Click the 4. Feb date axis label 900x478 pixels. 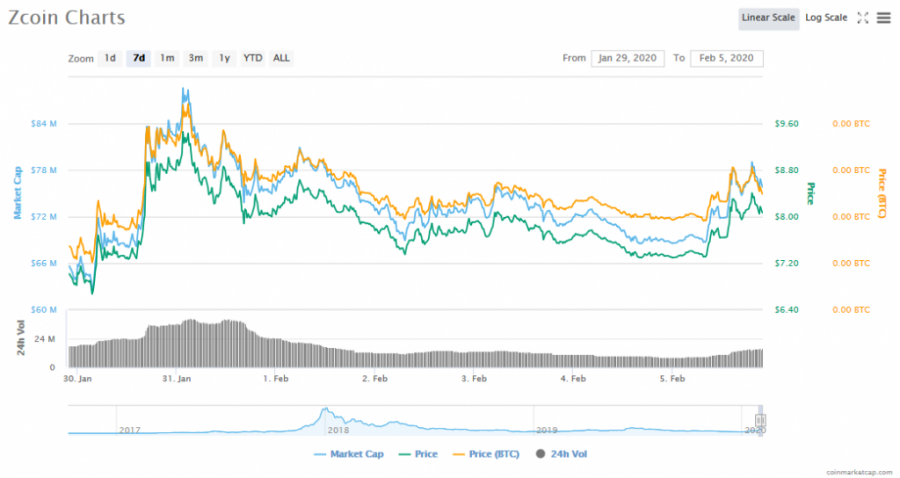click(573, 379)
